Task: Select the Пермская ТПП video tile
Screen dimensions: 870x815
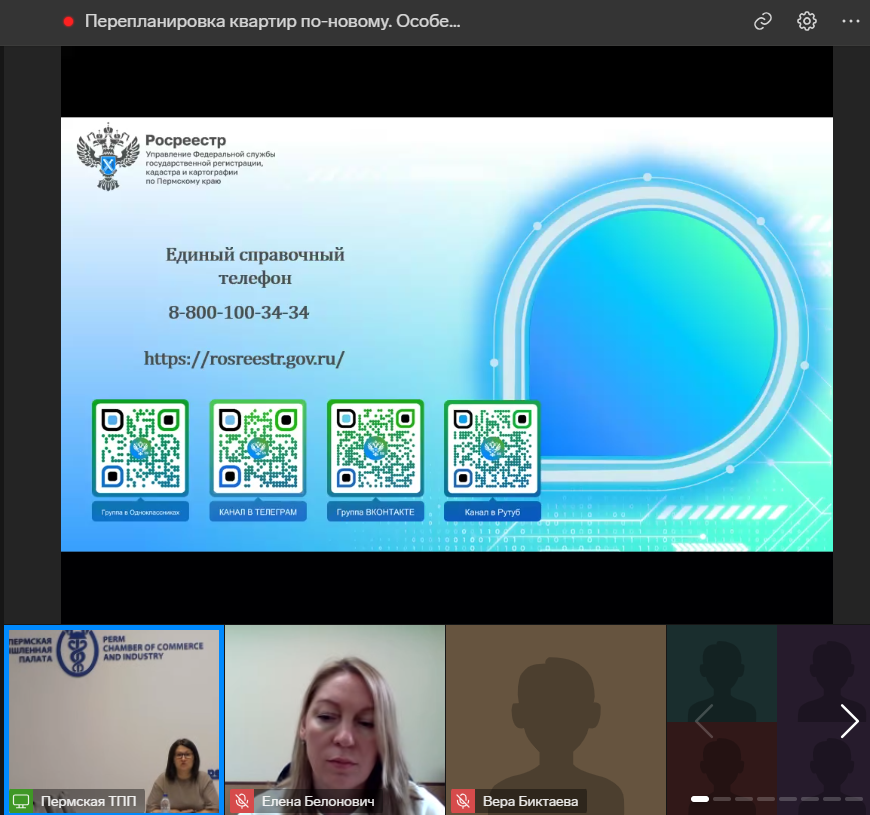Action: tap(114, 720)
